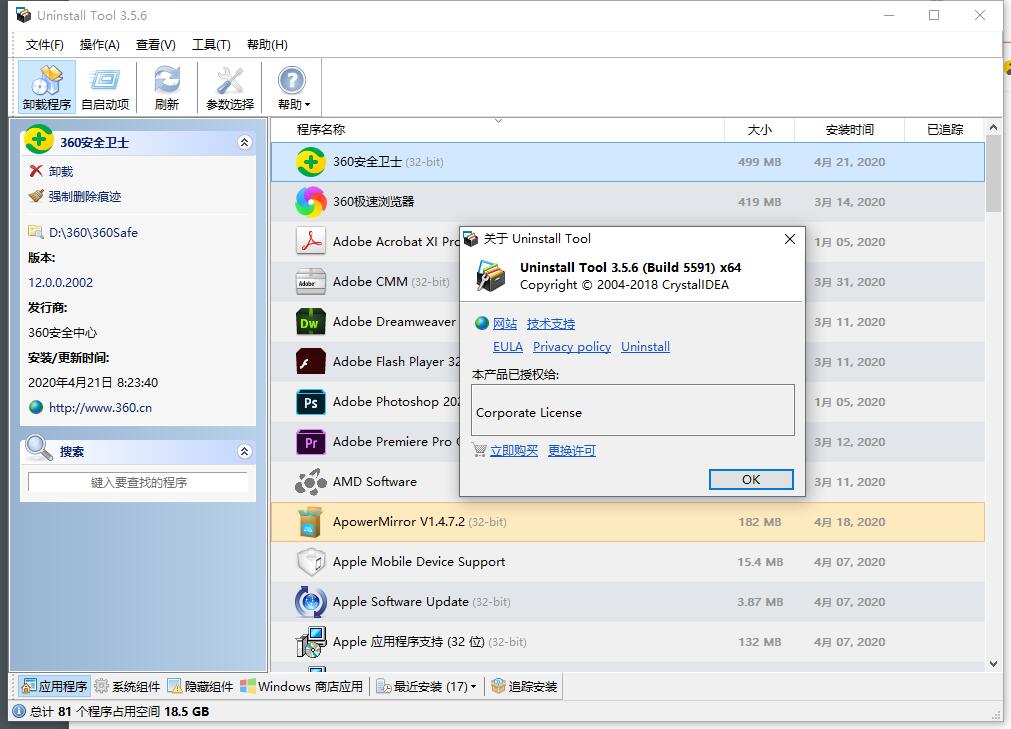The width and height of the screenshot is (1011, 729).
Task: Click 强制删除痕迹 in the sidebar
Action: [84, 197]
